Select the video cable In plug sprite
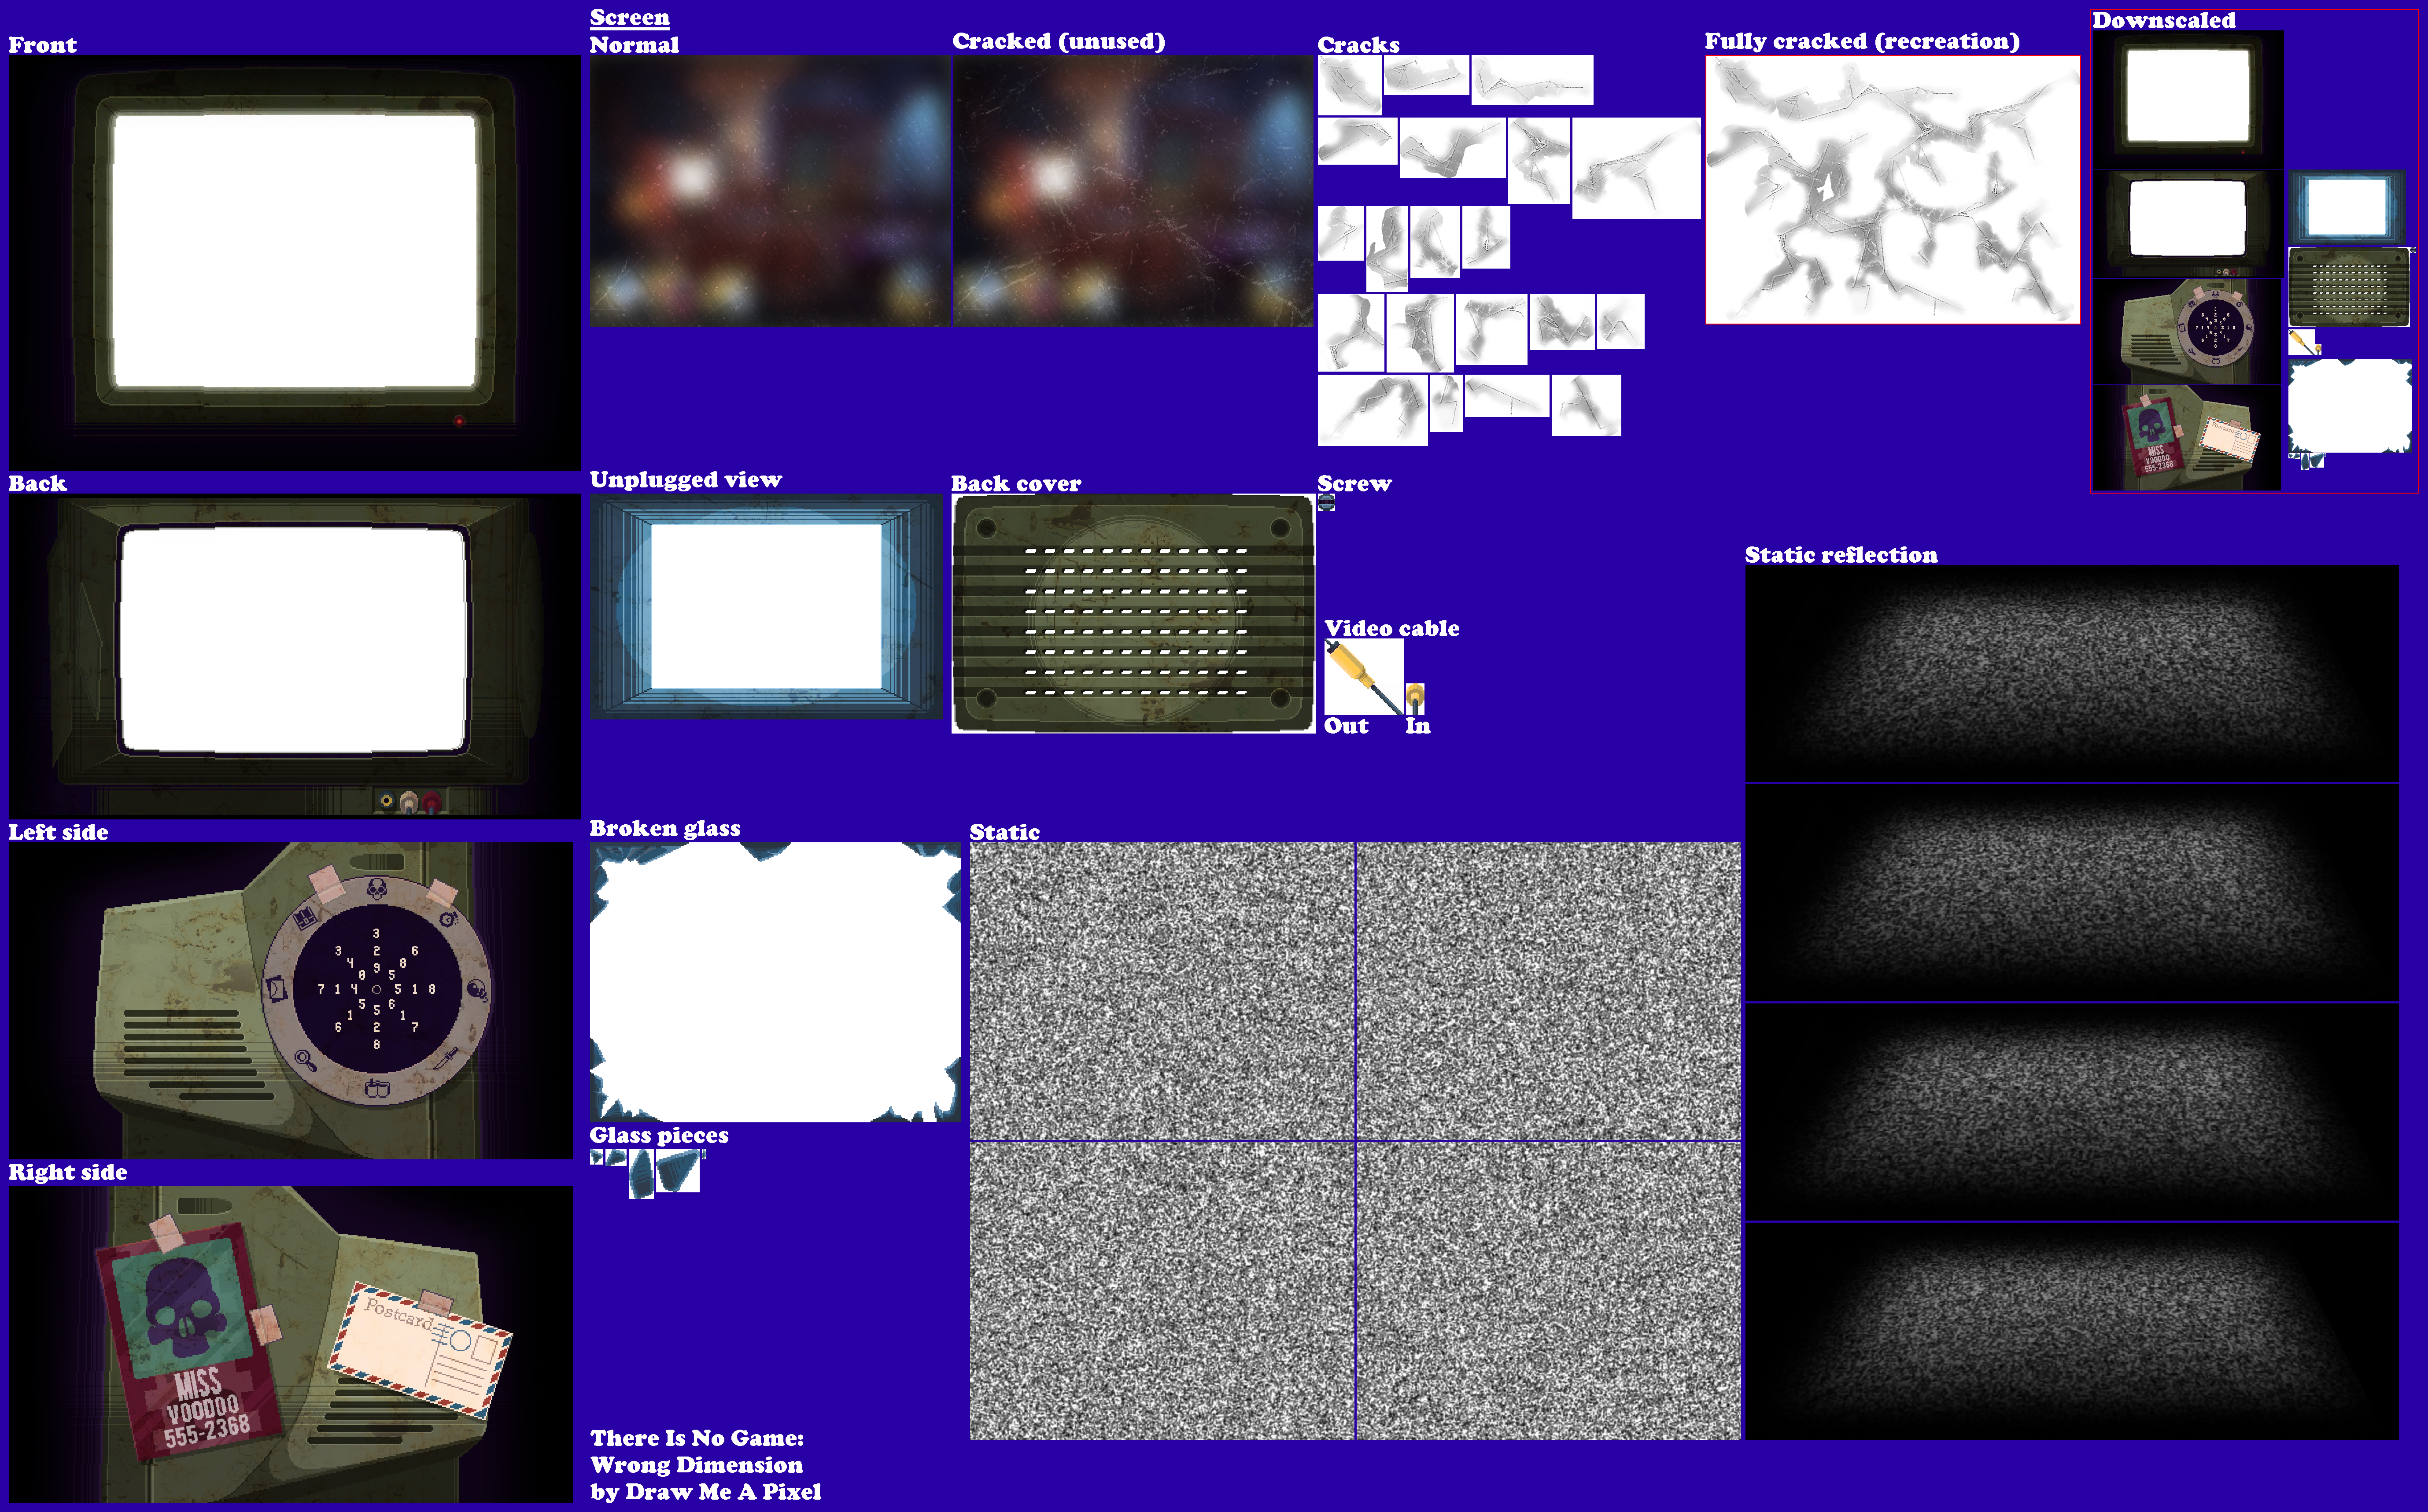 click(x=1415, y=699)
